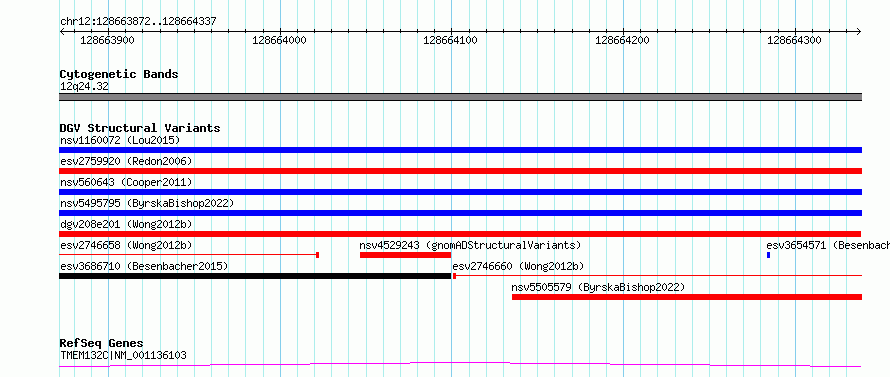This screenshot has height=377, width=890.
Task: Click the 128664200 ruler position
Action: tap(623, 40)
